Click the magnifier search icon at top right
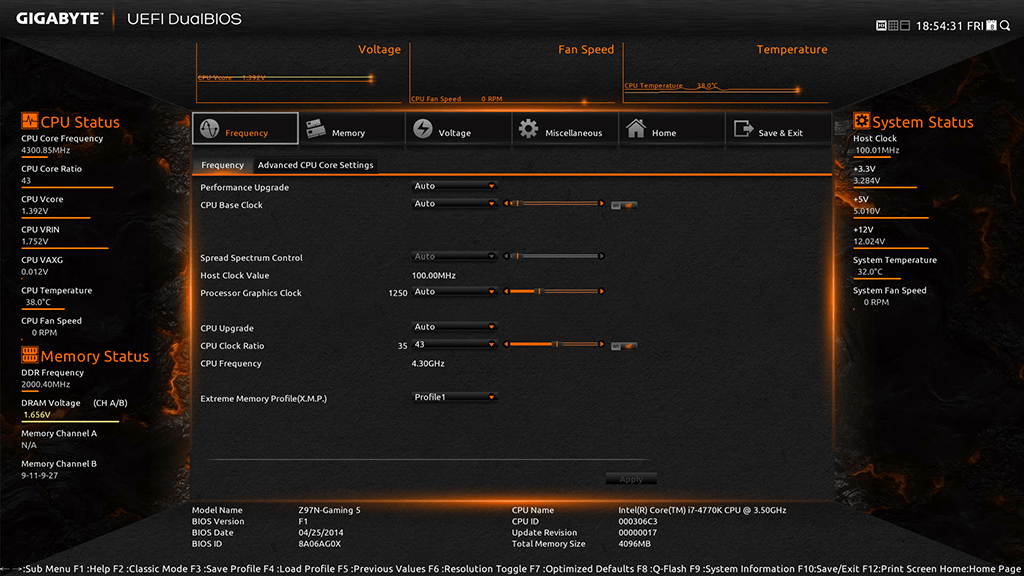Image resolution: width=1024 pixels, height=576 pixels. tap(1005, 25)
